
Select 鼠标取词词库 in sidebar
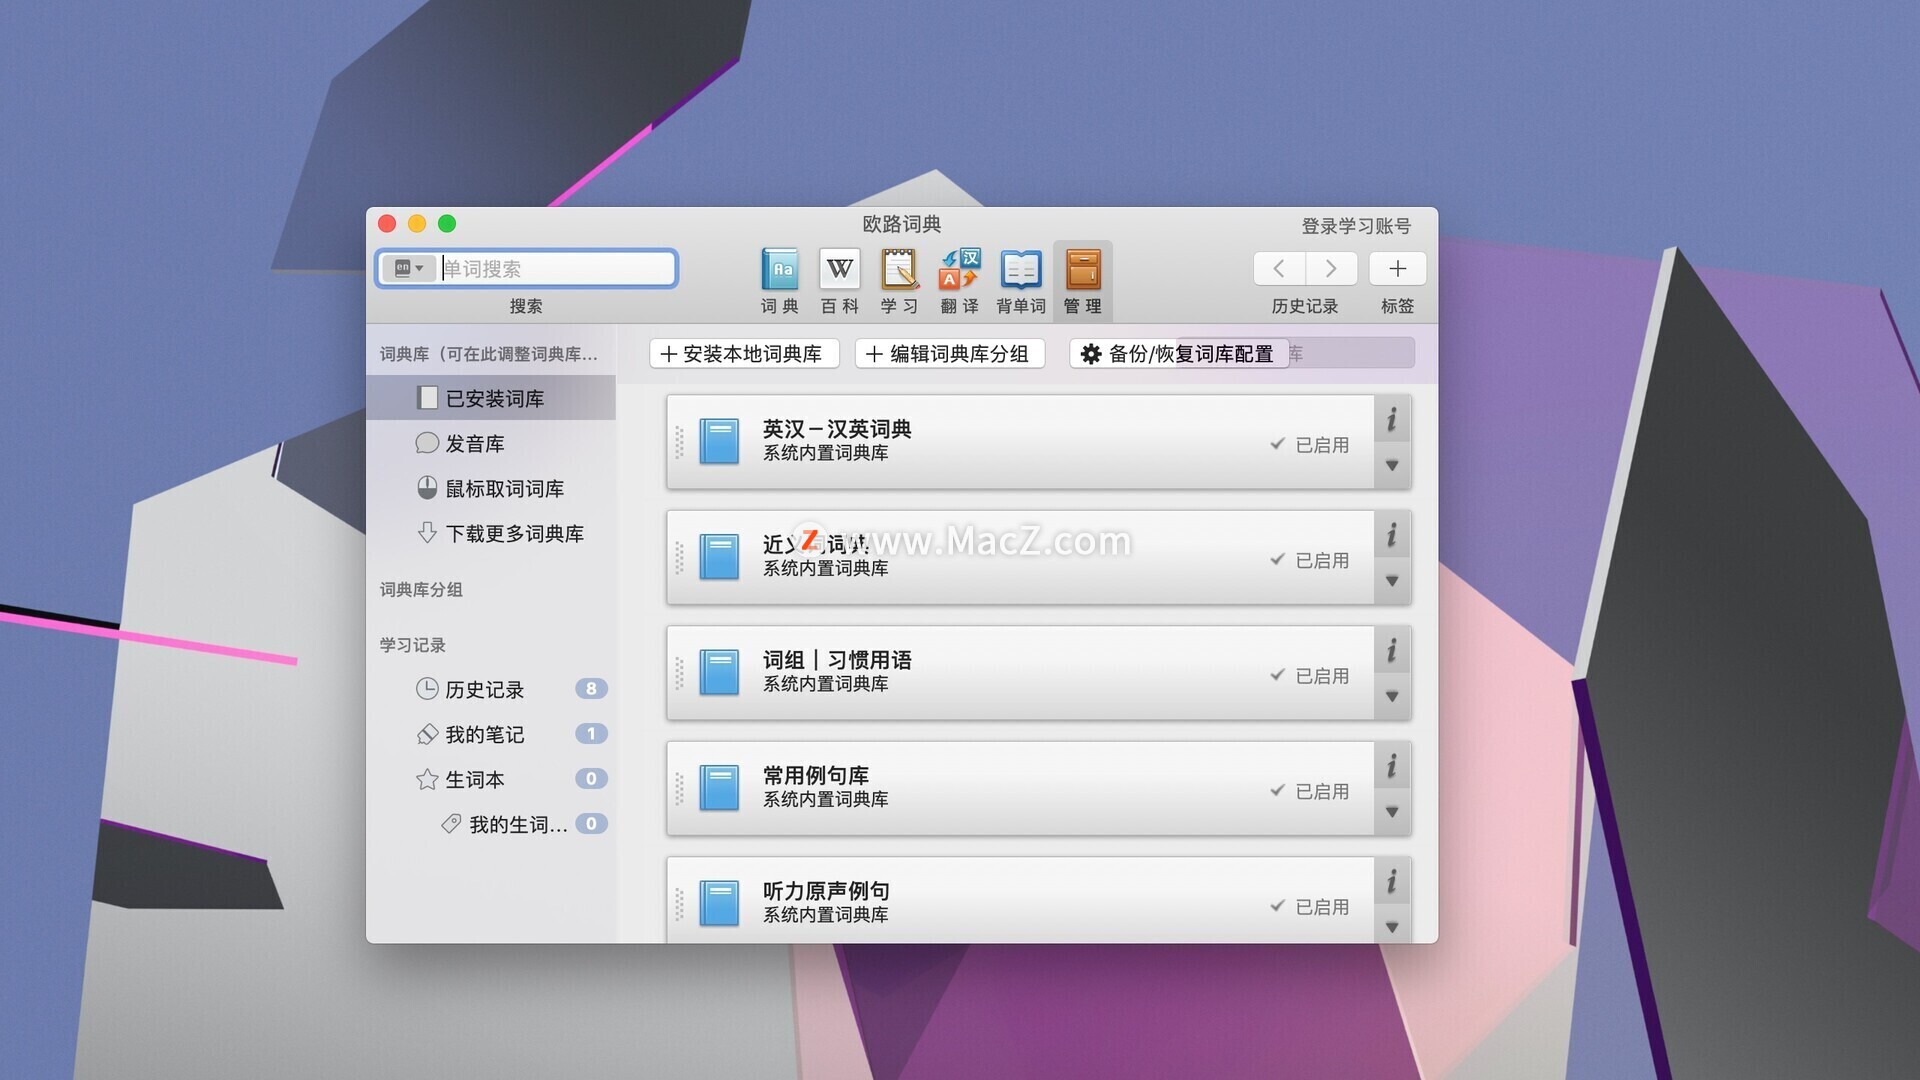(x=491, y=488)
